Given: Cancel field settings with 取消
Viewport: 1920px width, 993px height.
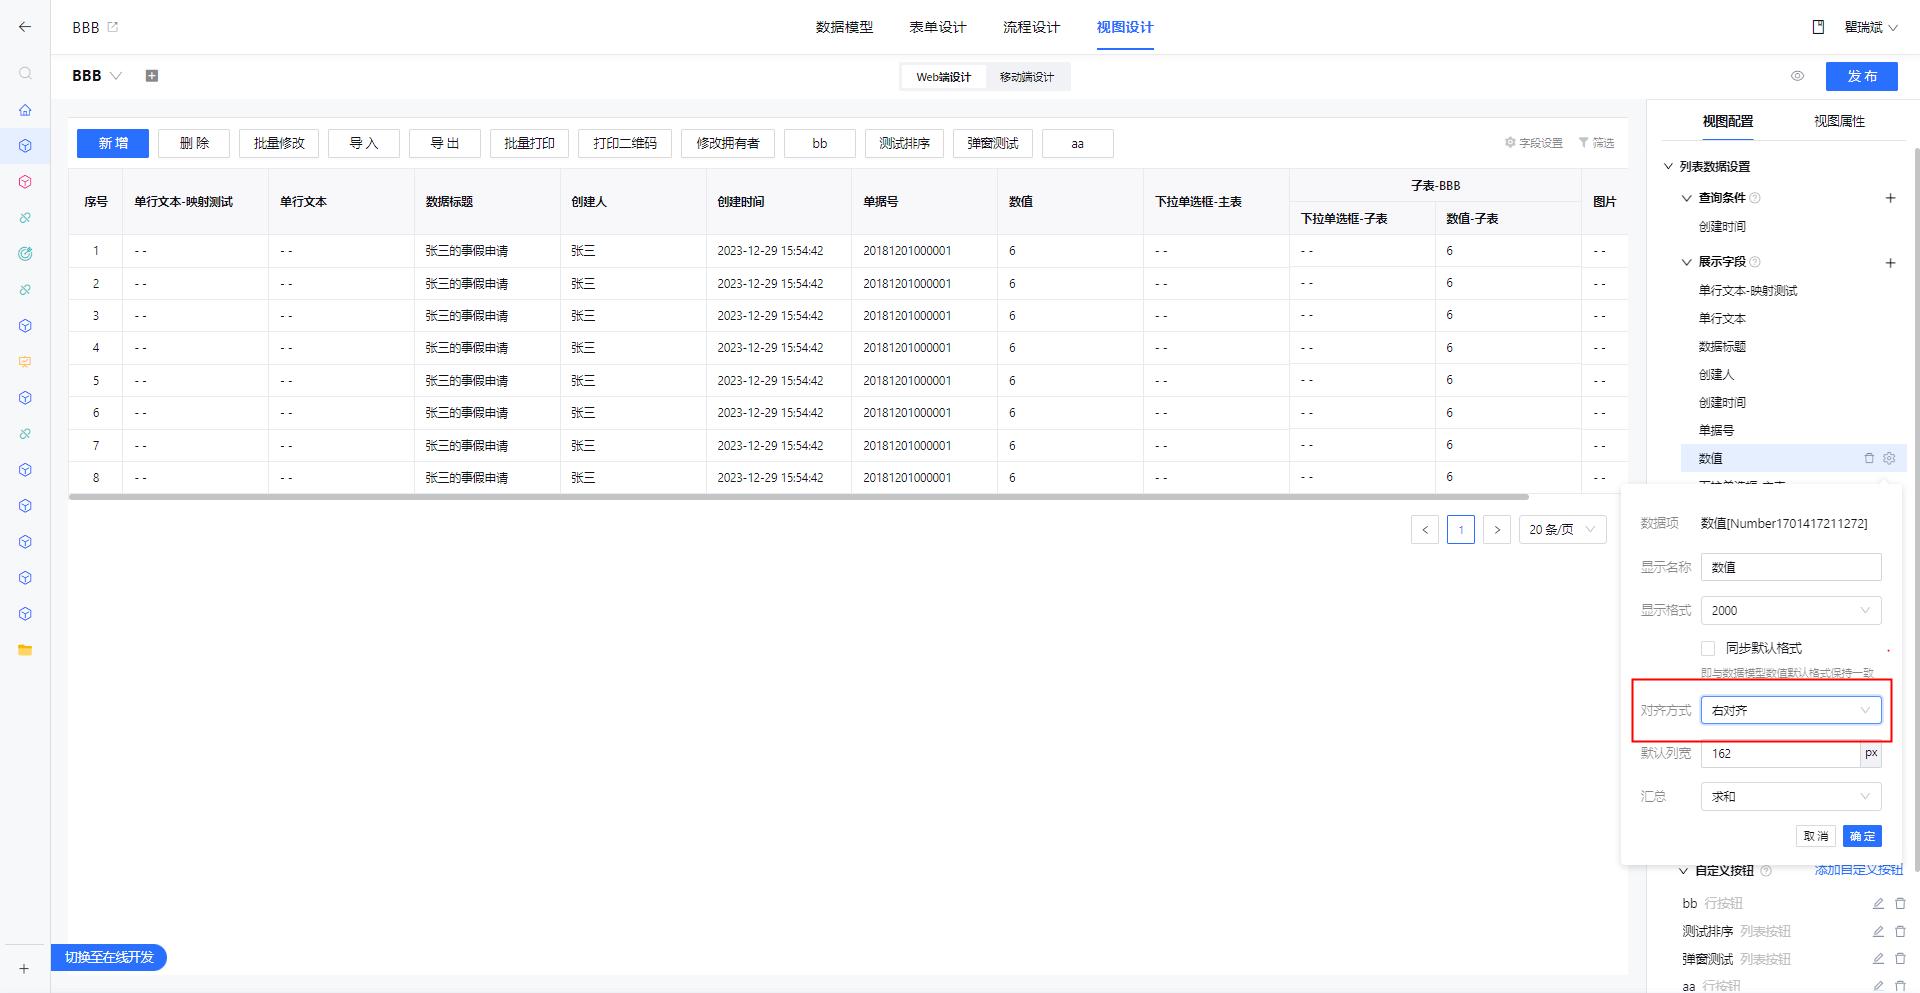Looking at the screenshot, I should coord(1816,836).
